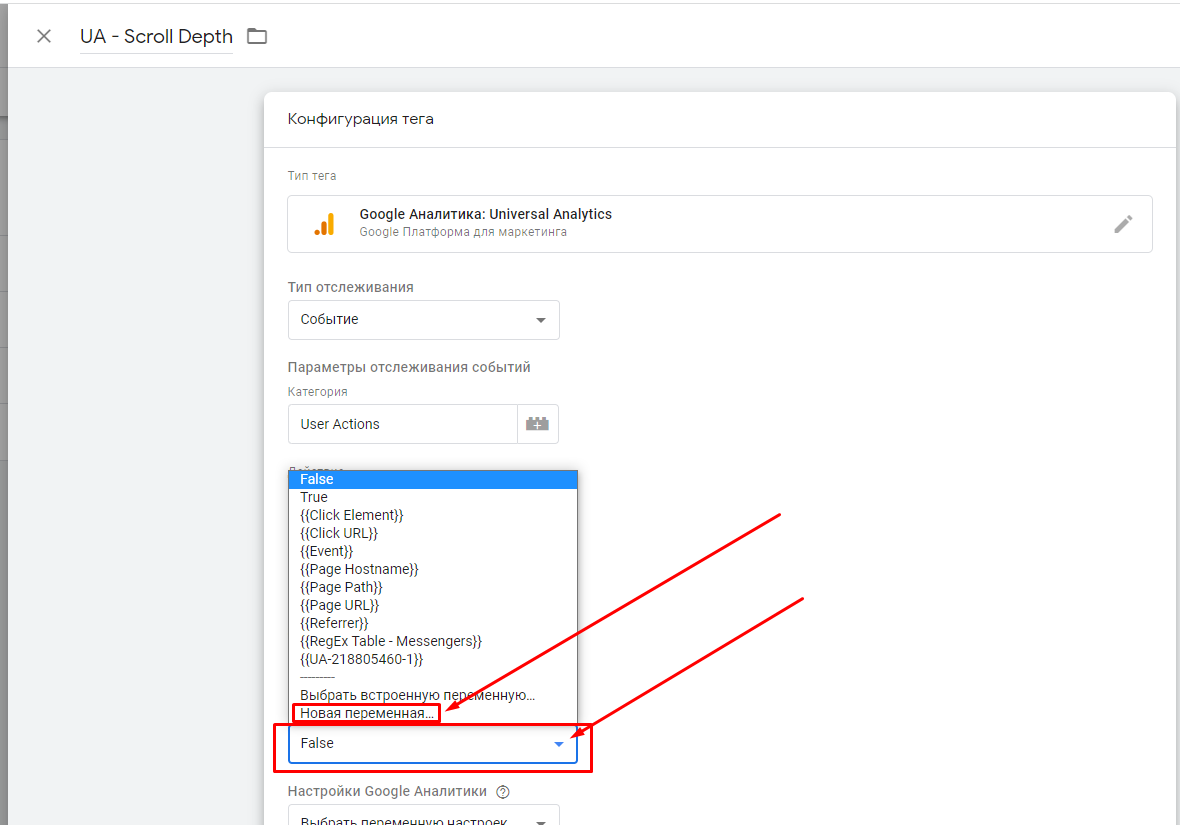
Task: Select {{UA-218805460-1}} variable option
Action: [361, 659]
